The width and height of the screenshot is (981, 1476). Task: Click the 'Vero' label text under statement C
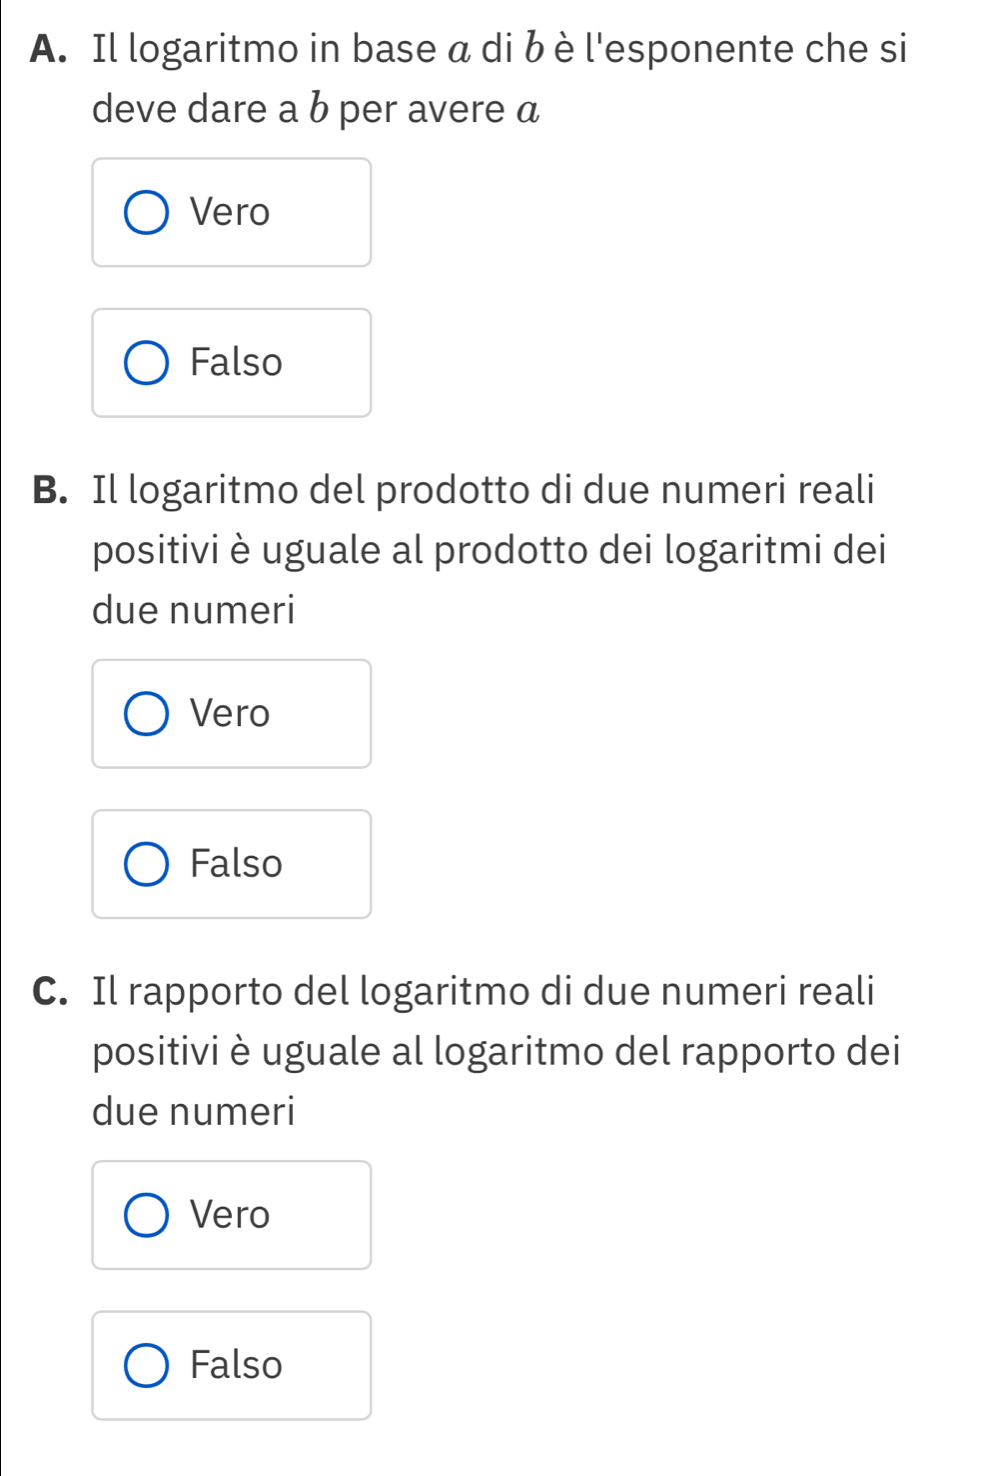click(230, 1214)
